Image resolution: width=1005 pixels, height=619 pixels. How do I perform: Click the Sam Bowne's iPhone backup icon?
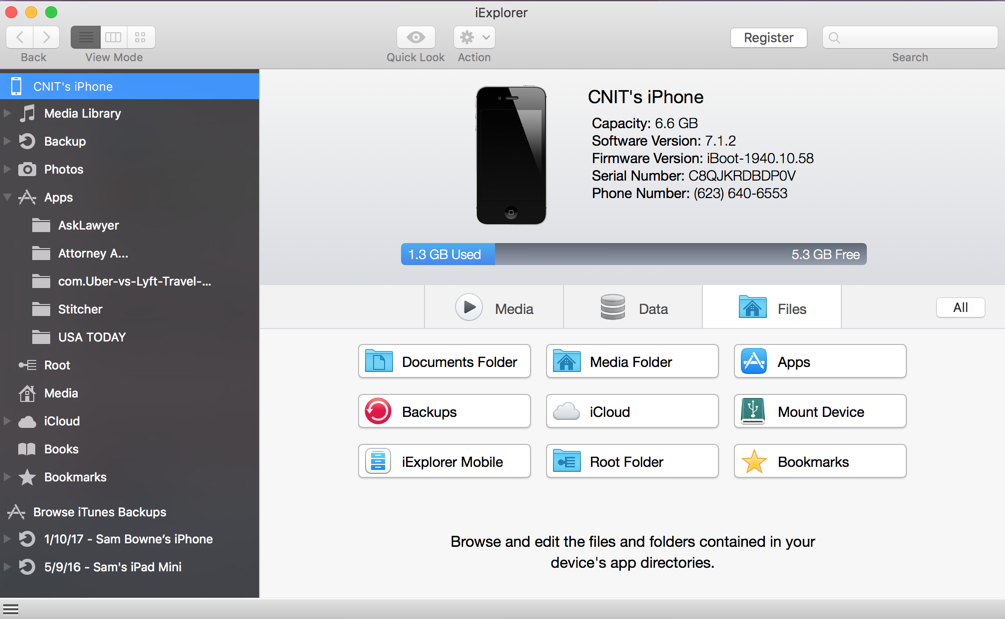coord(27,539)
